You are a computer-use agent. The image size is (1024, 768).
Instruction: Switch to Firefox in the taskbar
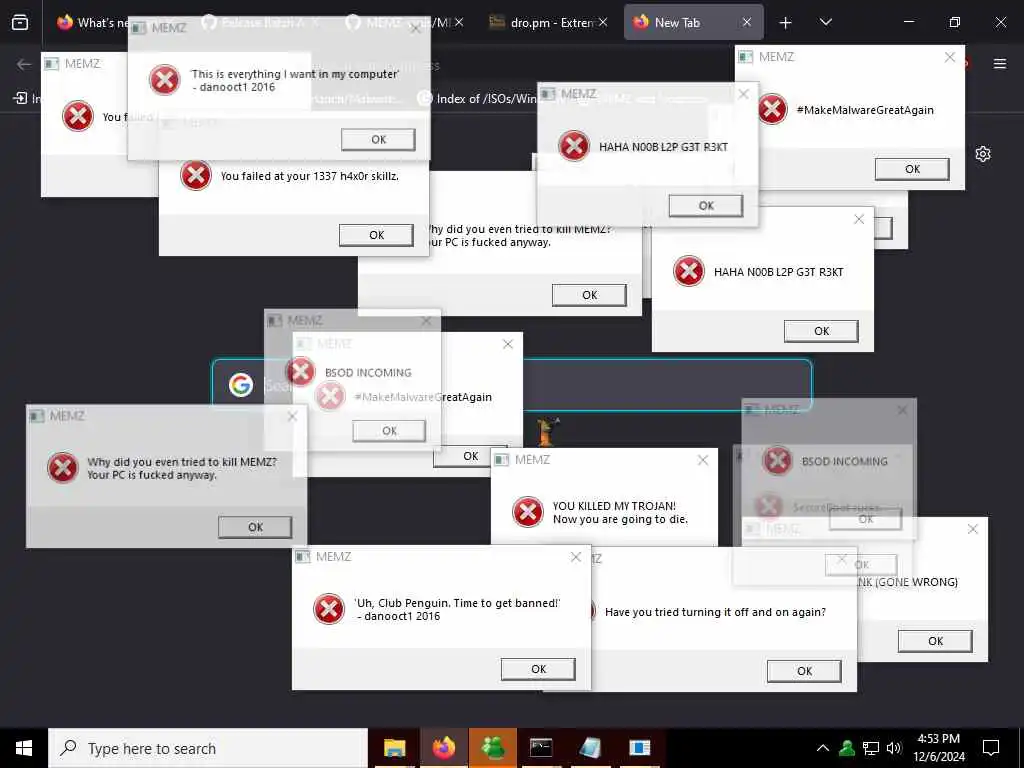click(x=444, y=748)
